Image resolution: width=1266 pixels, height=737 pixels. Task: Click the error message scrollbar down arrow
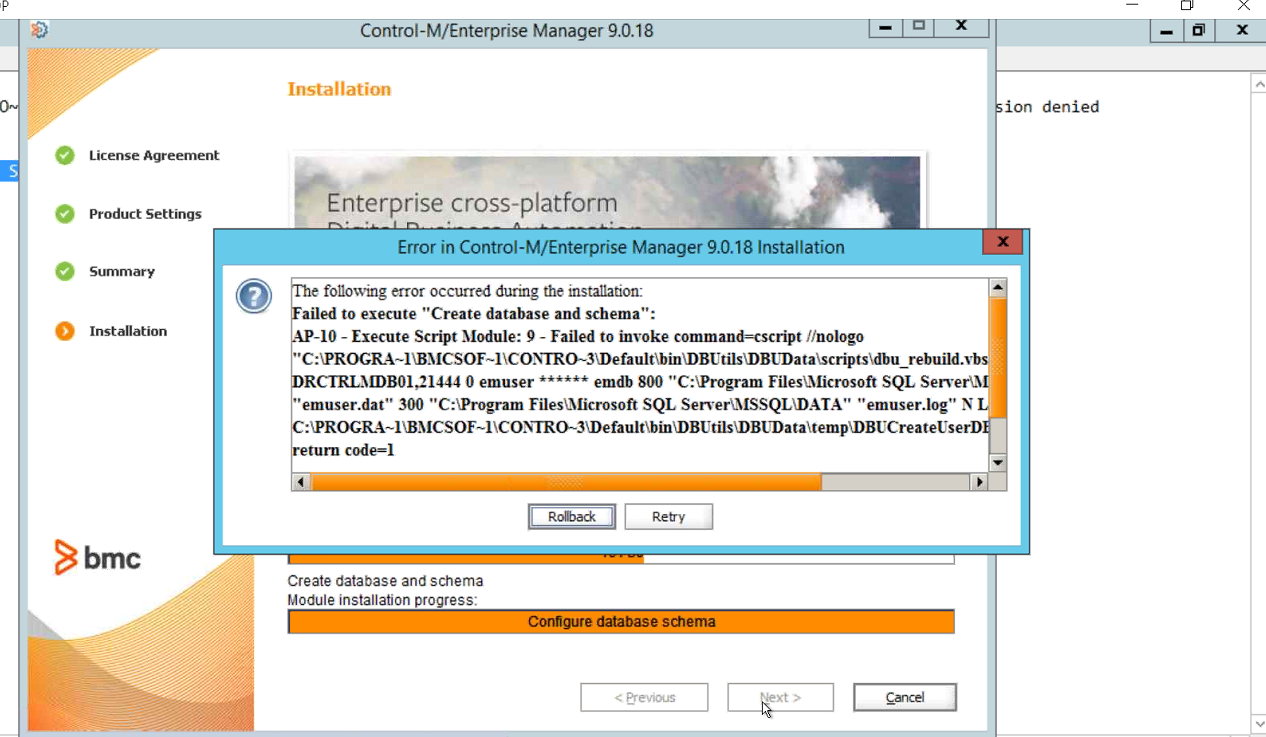click(997, 463)
